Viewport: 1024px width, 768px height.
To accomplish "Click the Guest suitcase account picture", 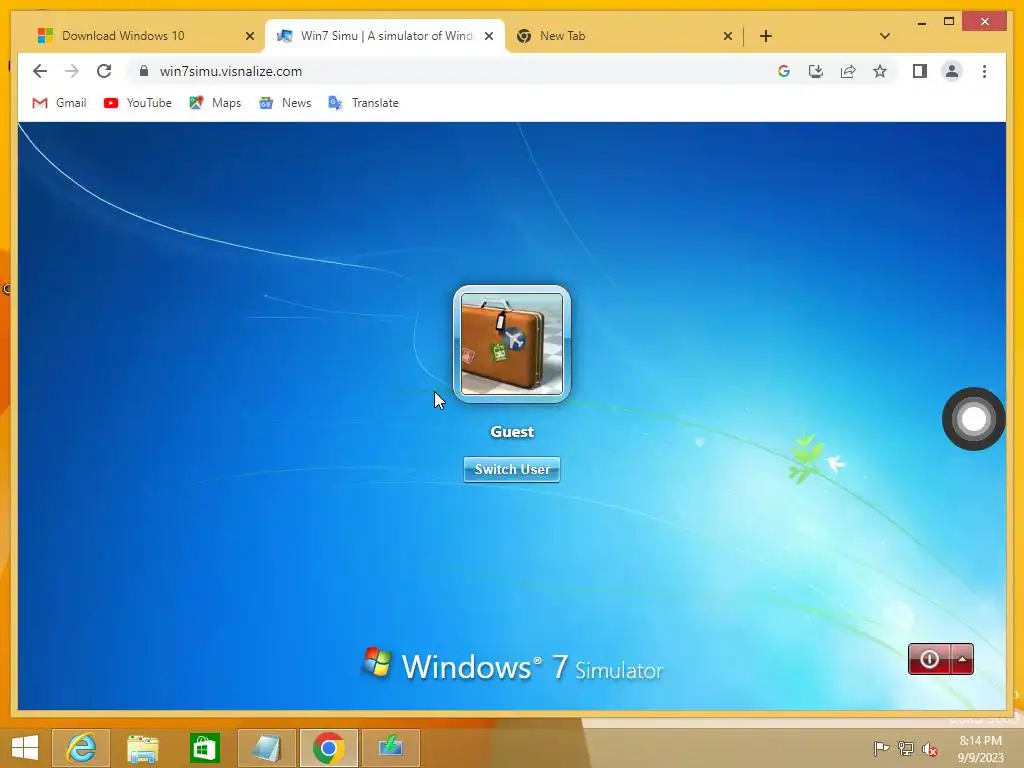I will pos(512,344).
